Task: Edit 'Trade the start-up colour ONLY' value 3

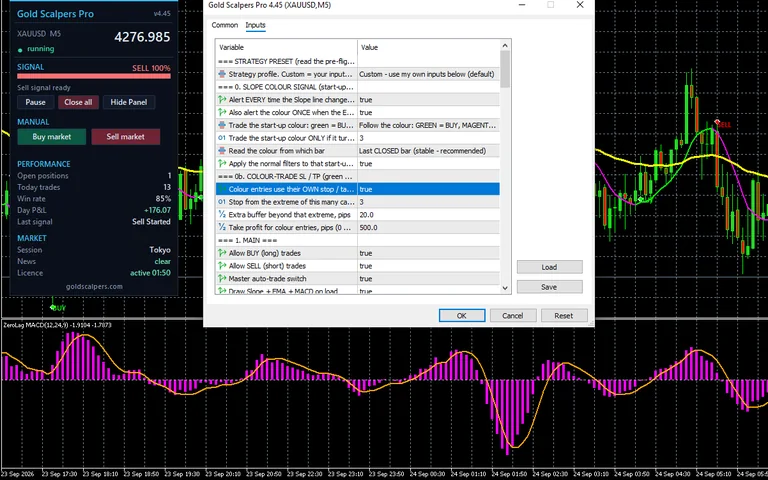Action: 429,138
